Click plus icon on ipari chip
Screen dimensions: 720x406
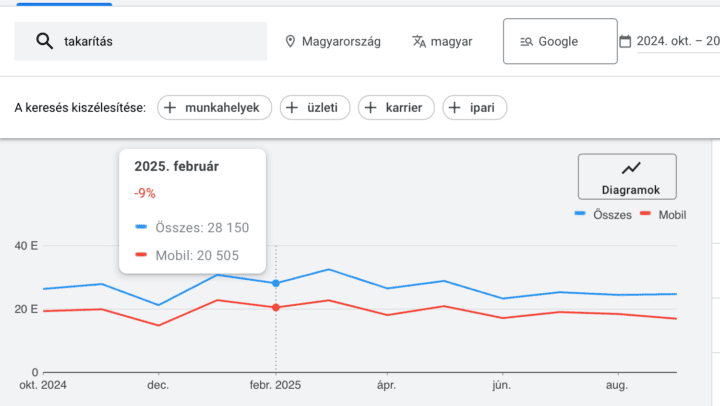tap(454, 107)
